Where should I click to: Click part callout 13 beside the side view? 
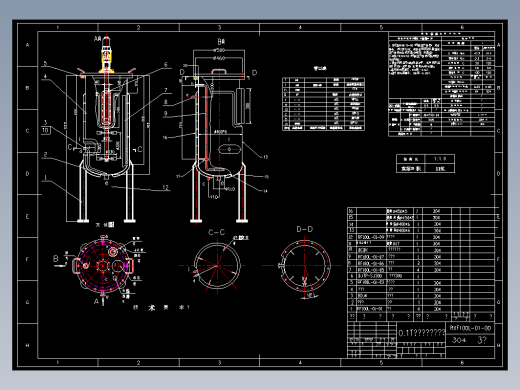[265, 157]
